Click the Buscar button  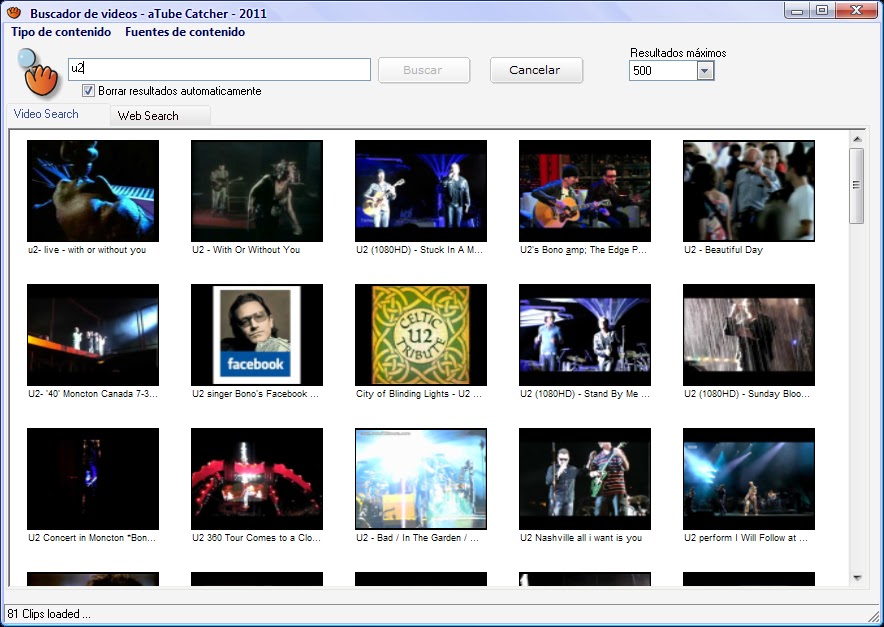[x=423, y=70]
